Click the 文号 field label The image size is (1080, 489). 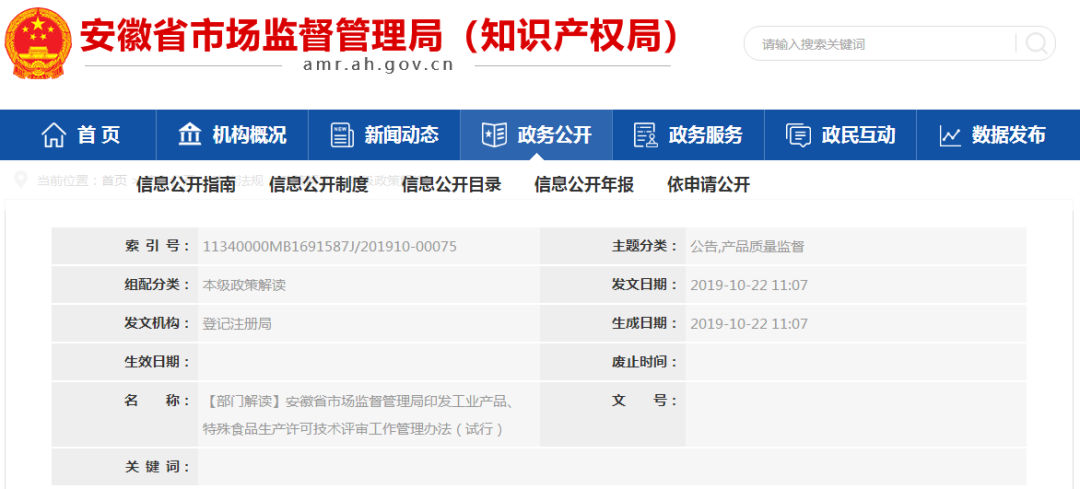click(645, 401)
